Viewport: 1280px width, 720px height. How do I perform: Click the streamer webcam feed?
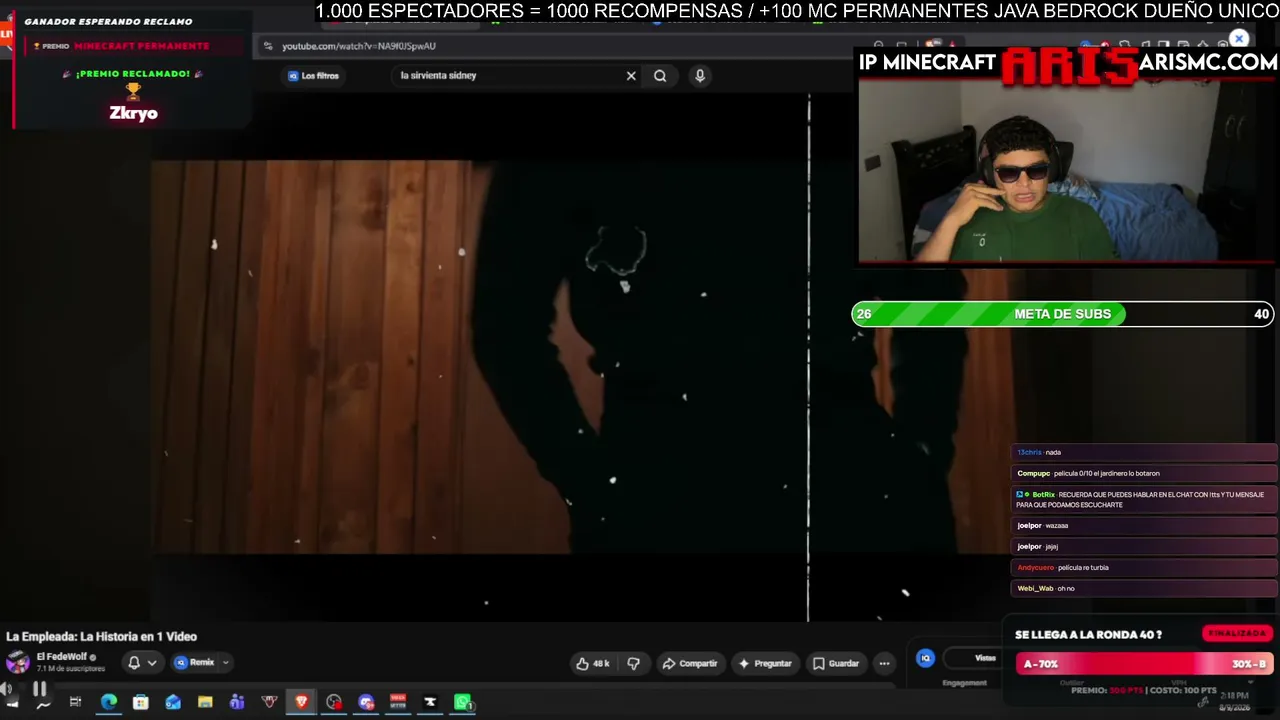click(1066, 171)
